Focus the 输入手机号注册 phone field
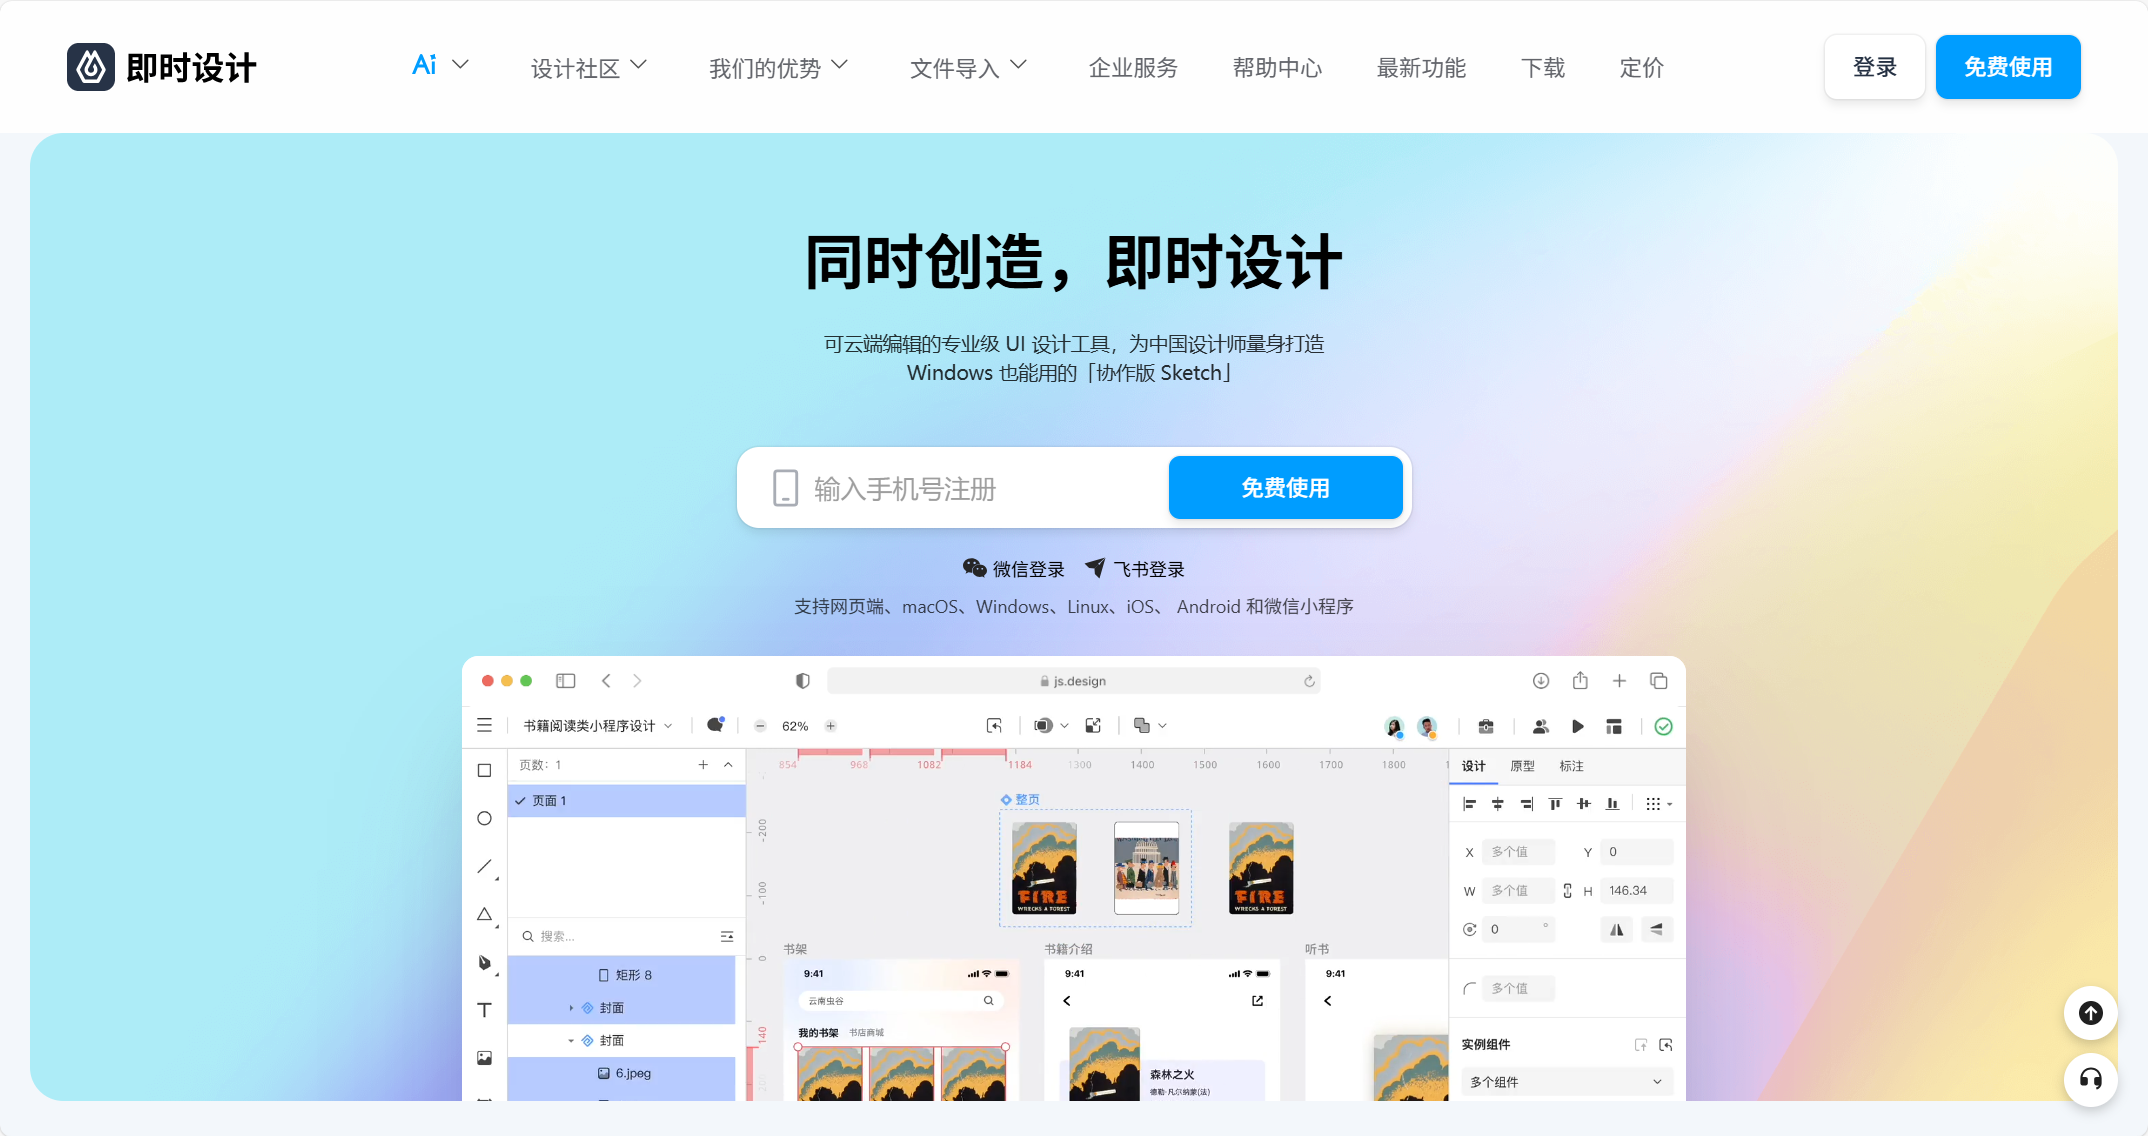Screen dimensions: 2148x1136 point(955,488)
